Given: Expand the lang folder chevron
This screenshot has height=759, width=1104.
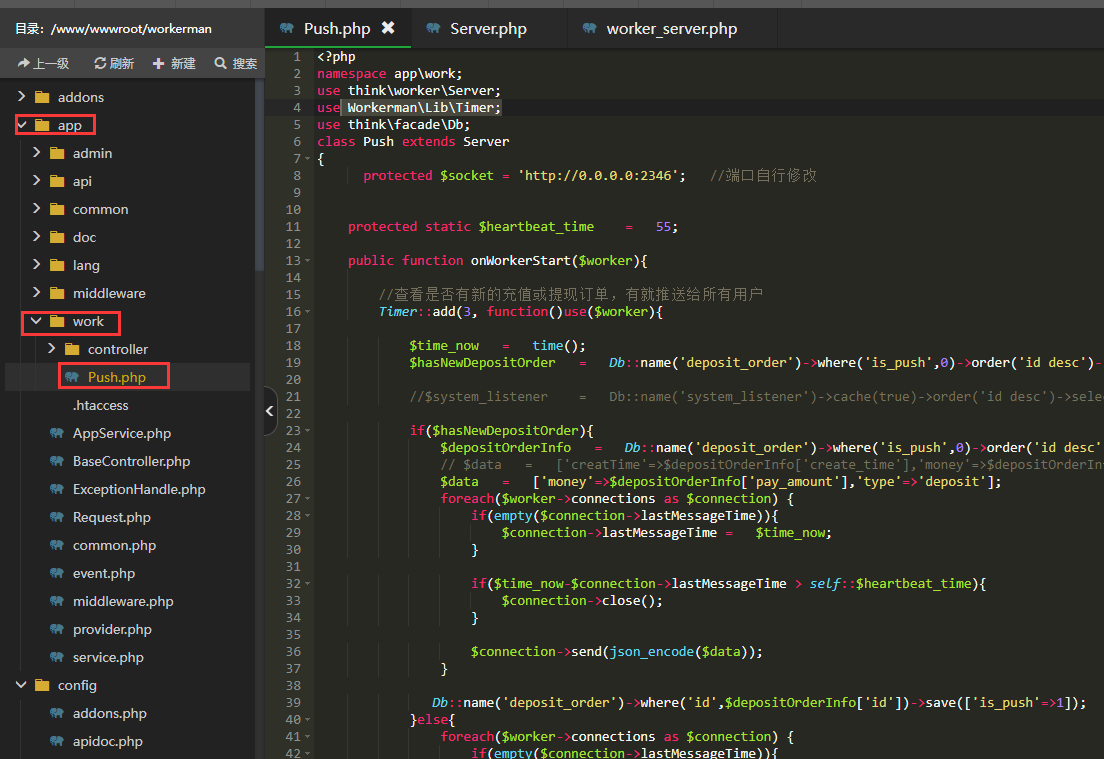Looking at the screenshot, I should coord(37,265).
